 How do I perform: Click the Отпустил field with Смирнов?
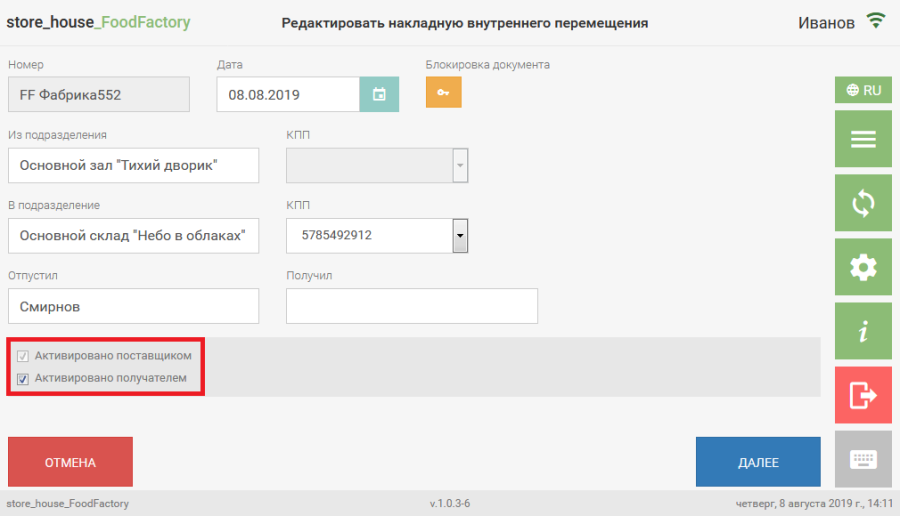(133, 306)
